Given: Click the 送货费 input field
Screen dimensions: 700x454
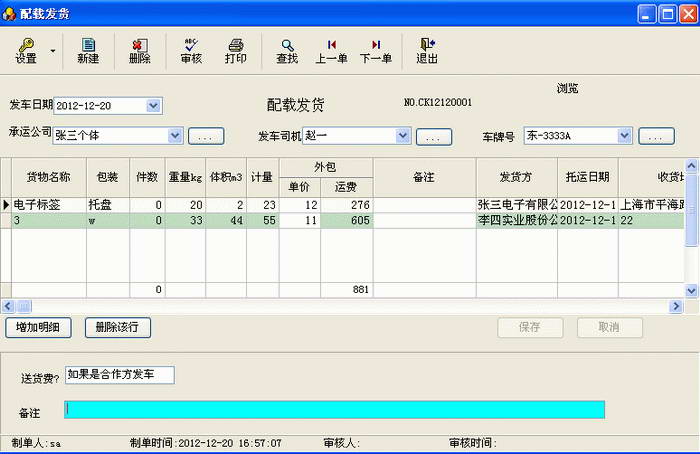Looking at the screenshot, I should tap(120, 375).
